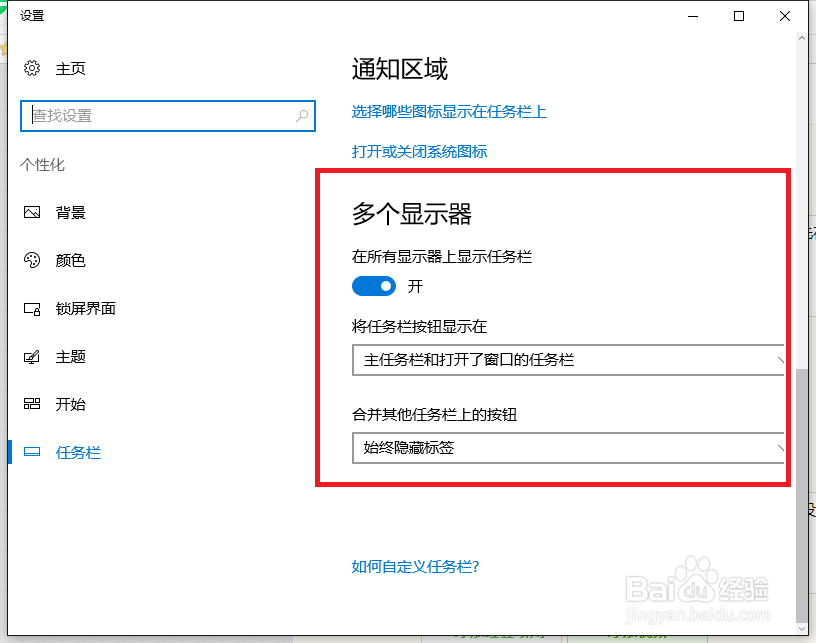
Task: Click the gear icon next to 主页
Action: coord(32,68)
